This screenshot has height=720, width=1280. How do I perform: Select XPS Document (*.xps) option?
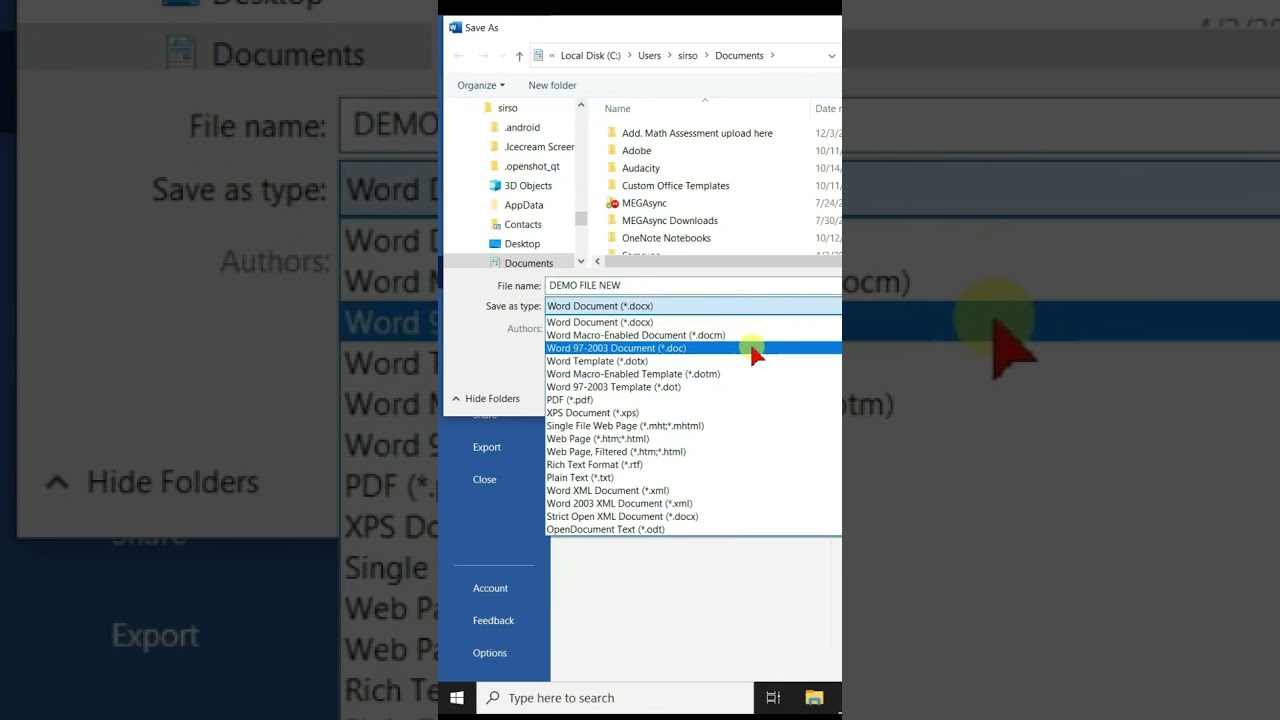[x=694, y=413]
